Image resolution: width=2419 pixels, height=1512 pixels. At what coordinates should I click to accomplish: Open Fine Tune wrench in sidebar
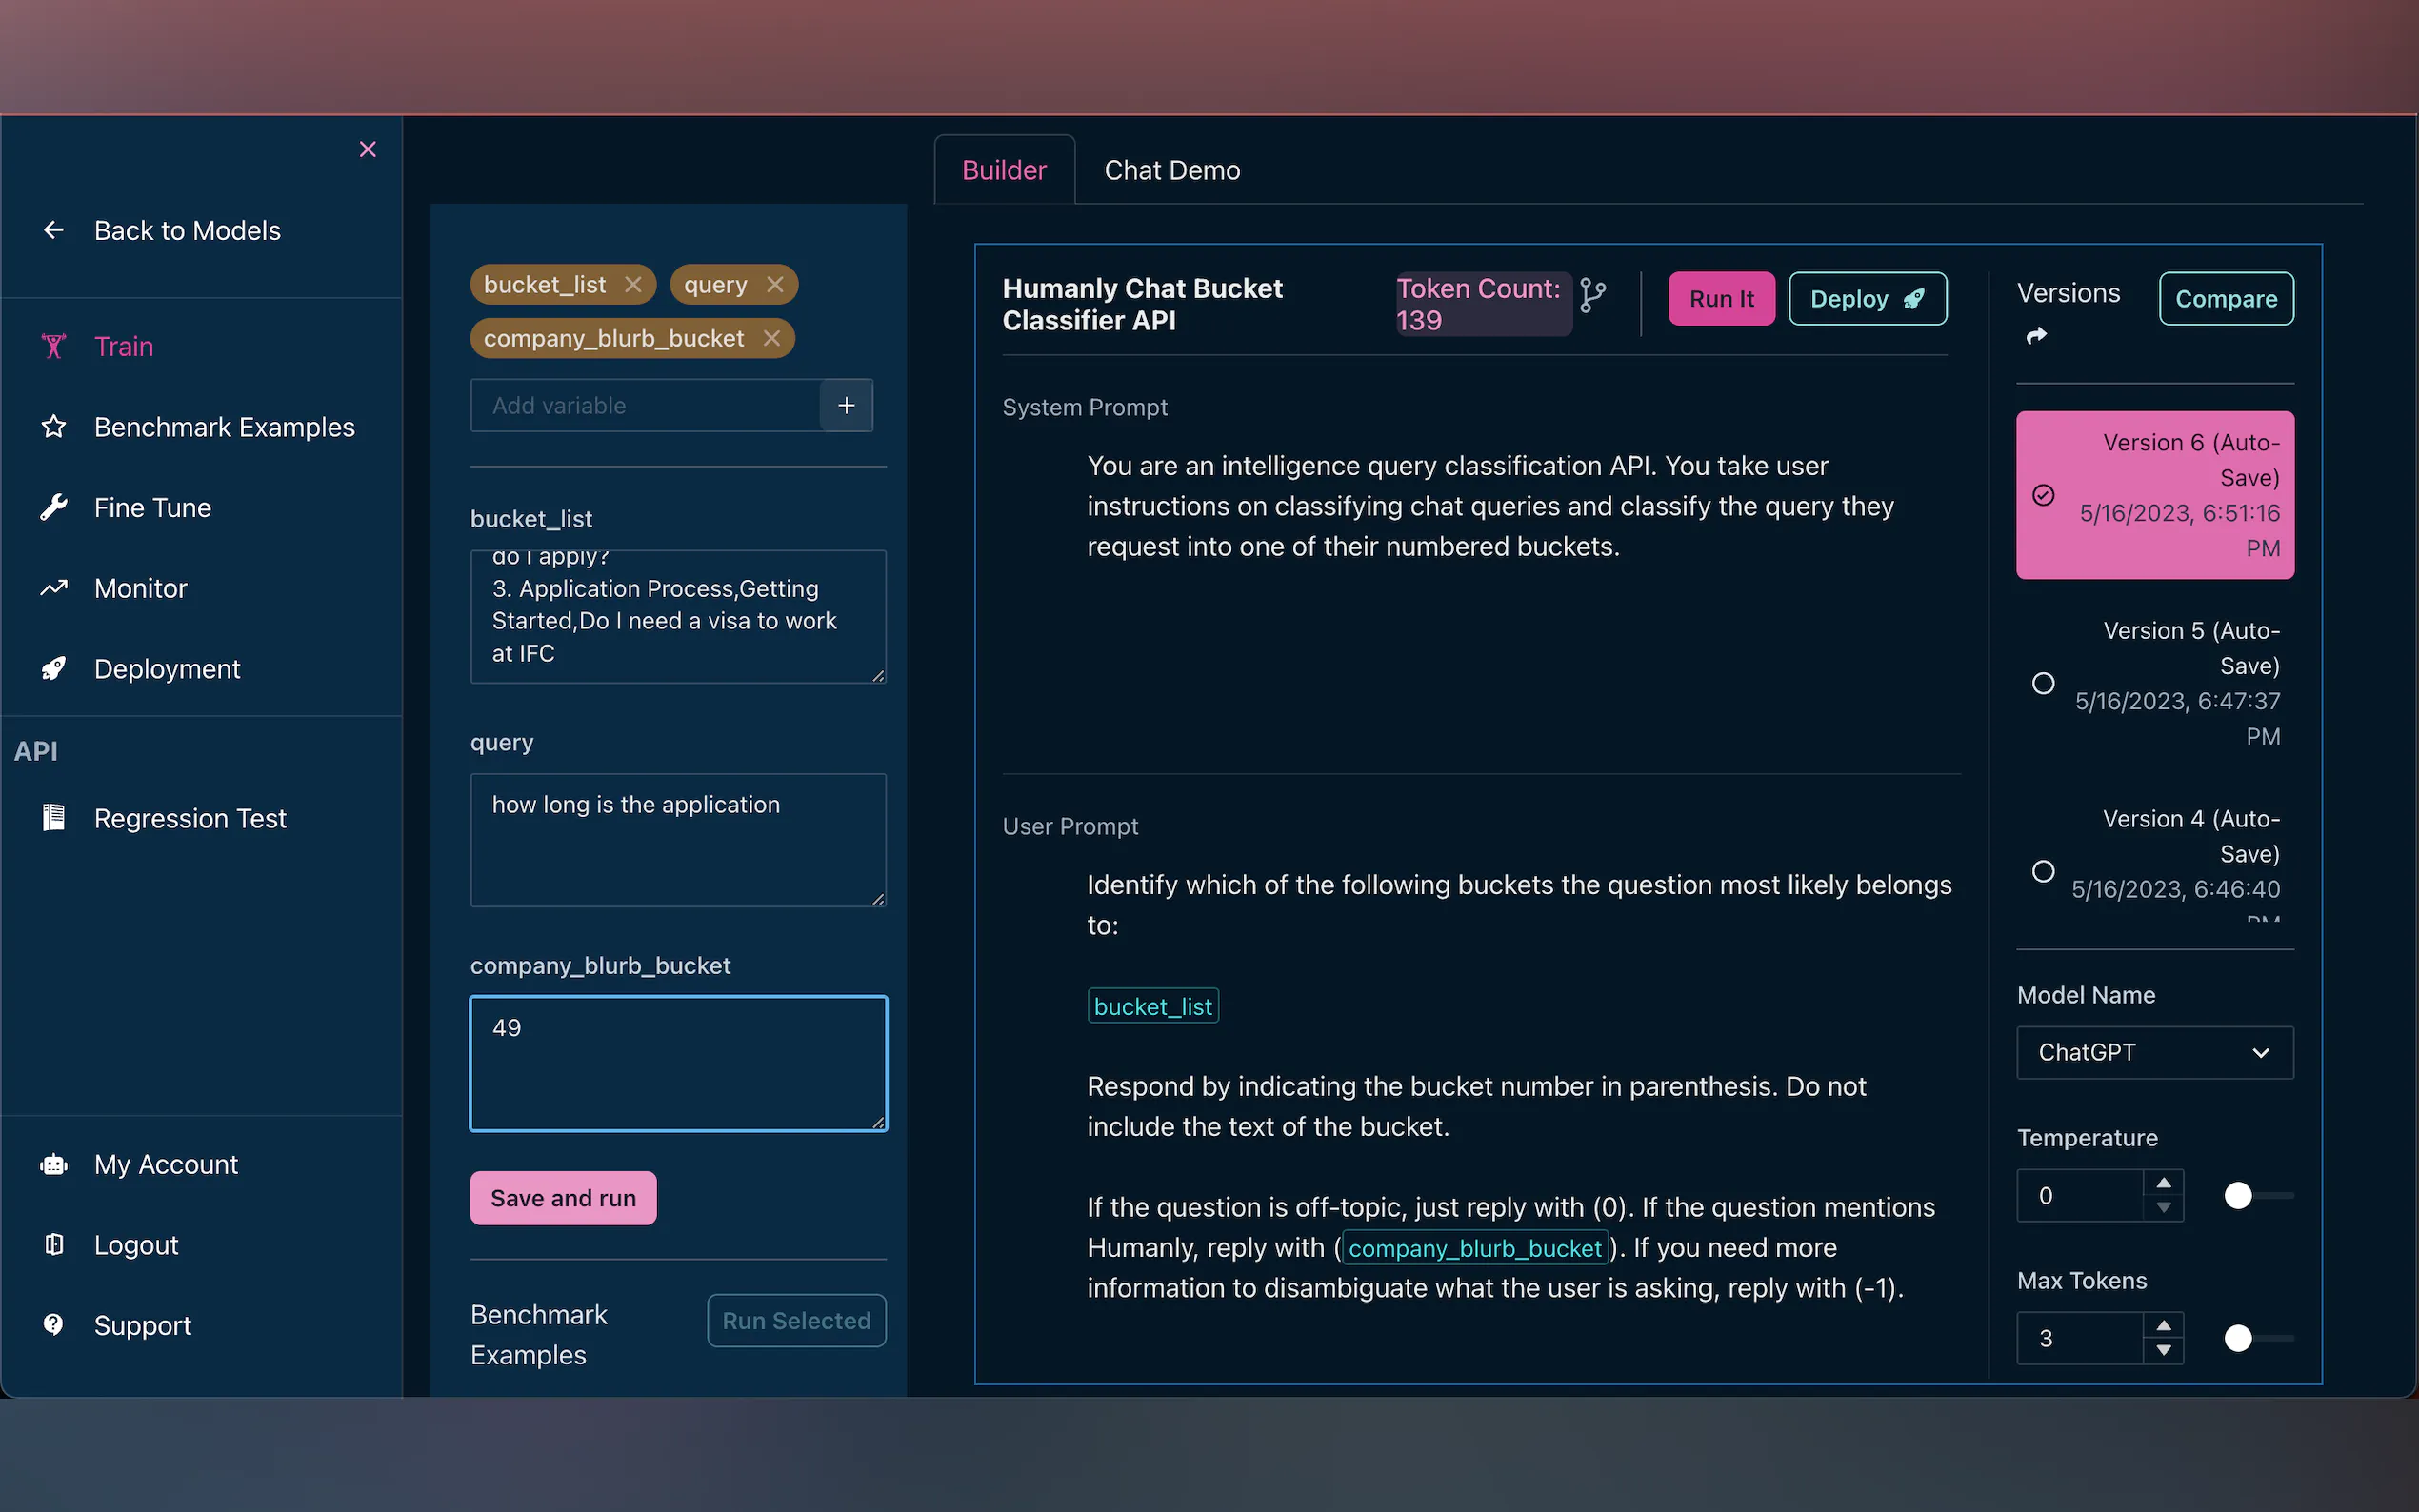(54, 508)
